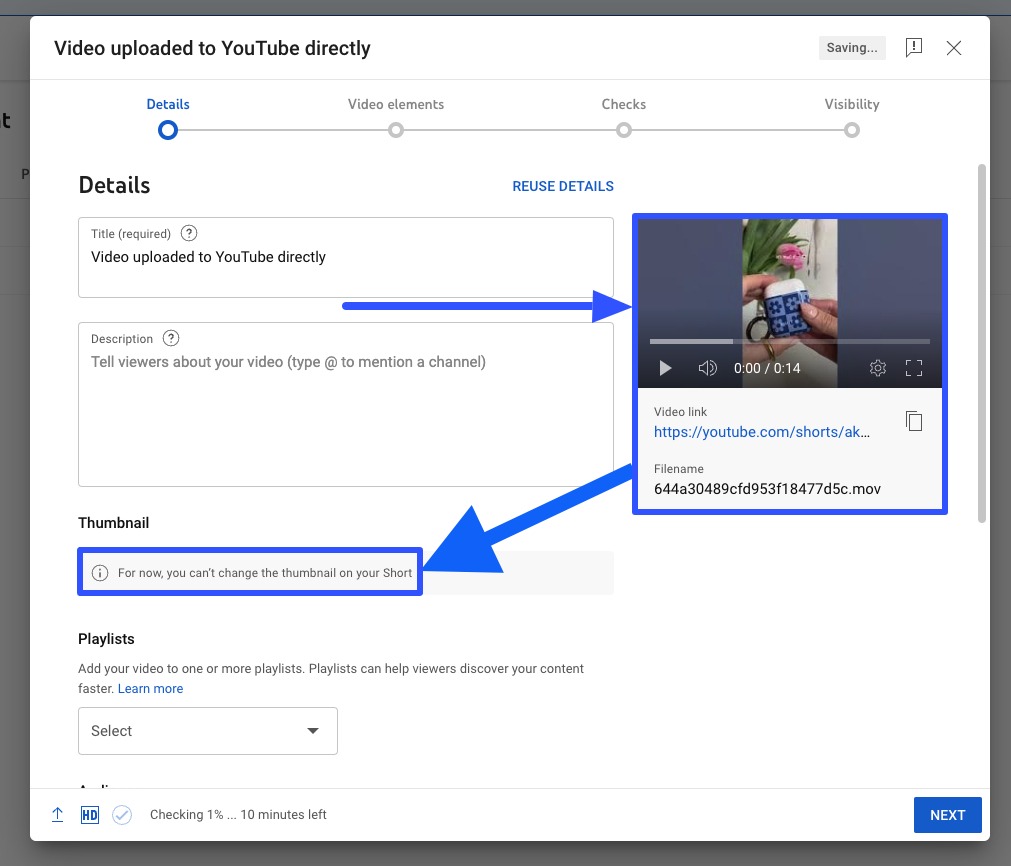This screenshot has height=866, width=1011.
Task: Click the upload status arrow icon
Action: (58, 815)
